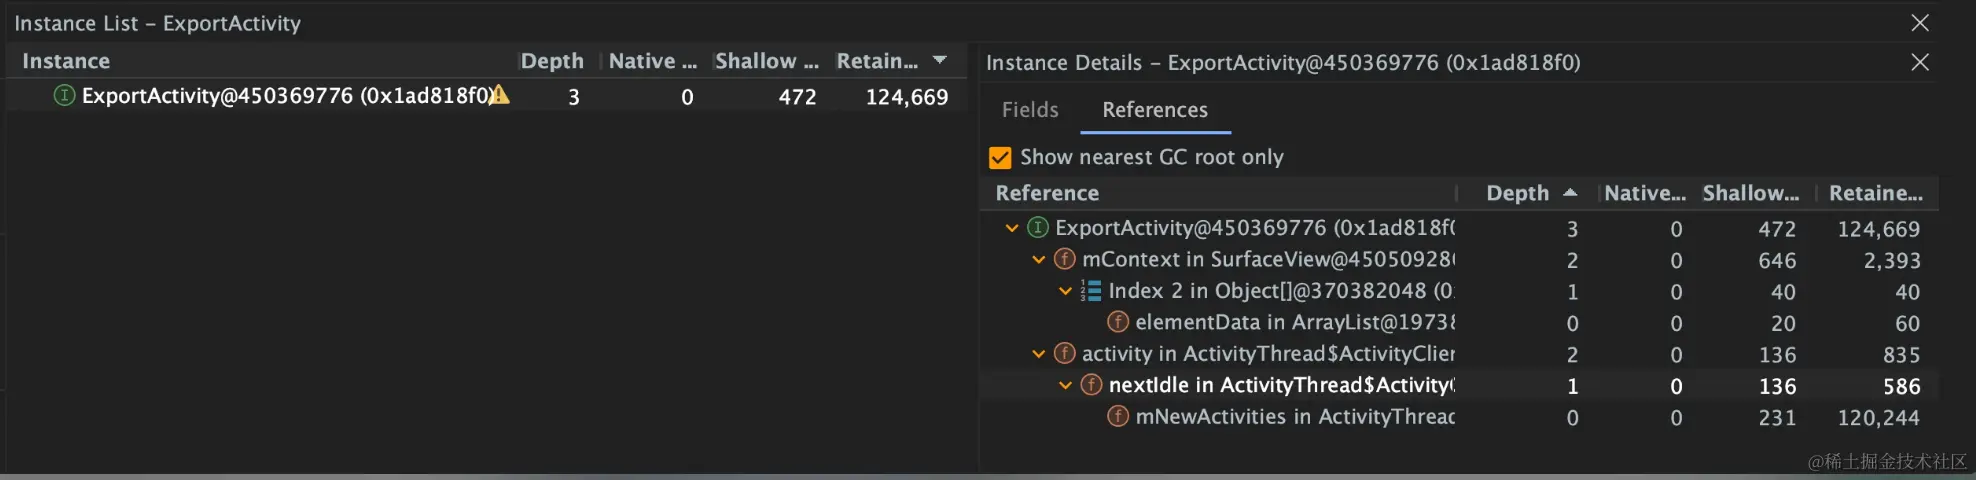Sort instance list by Shallow size column

click(x=766, y=61)
